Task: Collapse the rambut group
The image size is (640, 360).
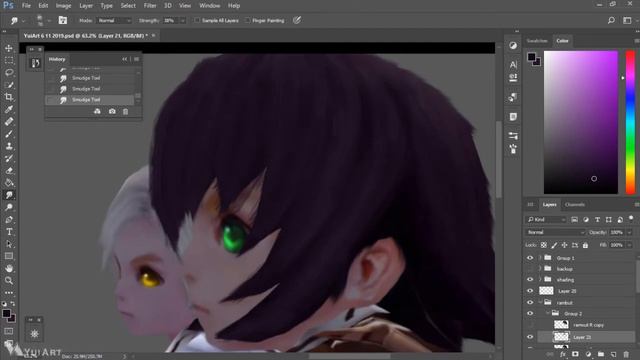Action: 540,302
